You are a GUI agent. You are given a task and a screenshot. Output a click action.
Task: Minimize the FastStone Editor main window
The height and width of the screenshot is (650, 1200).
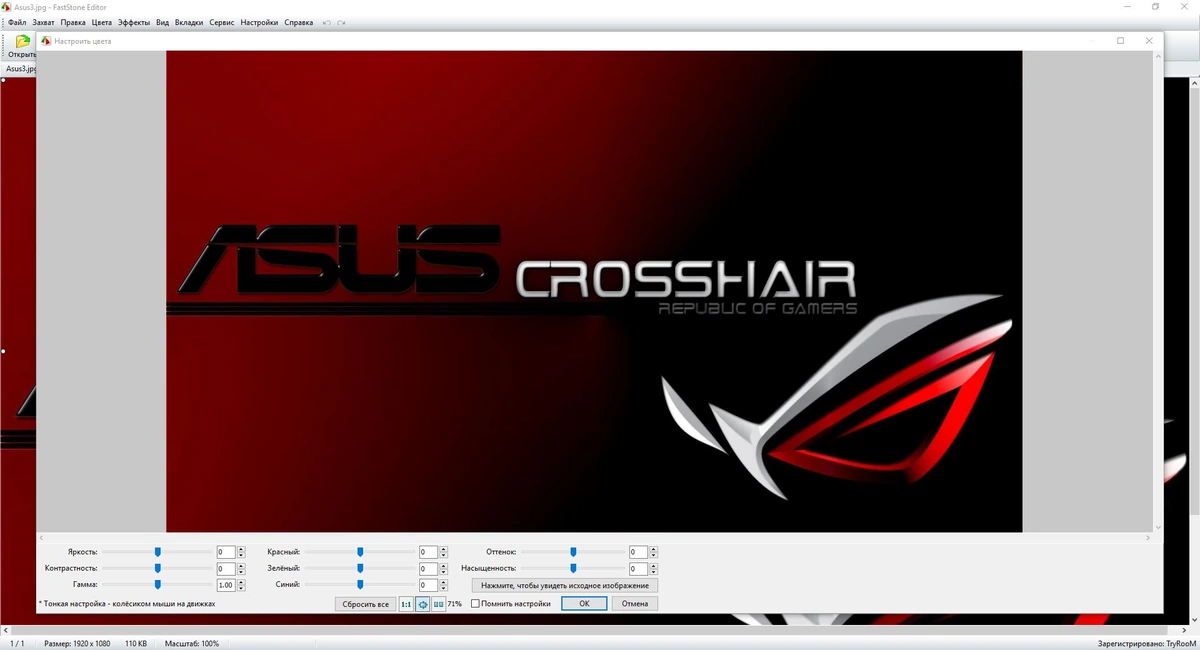click(x=1126, y=7)
